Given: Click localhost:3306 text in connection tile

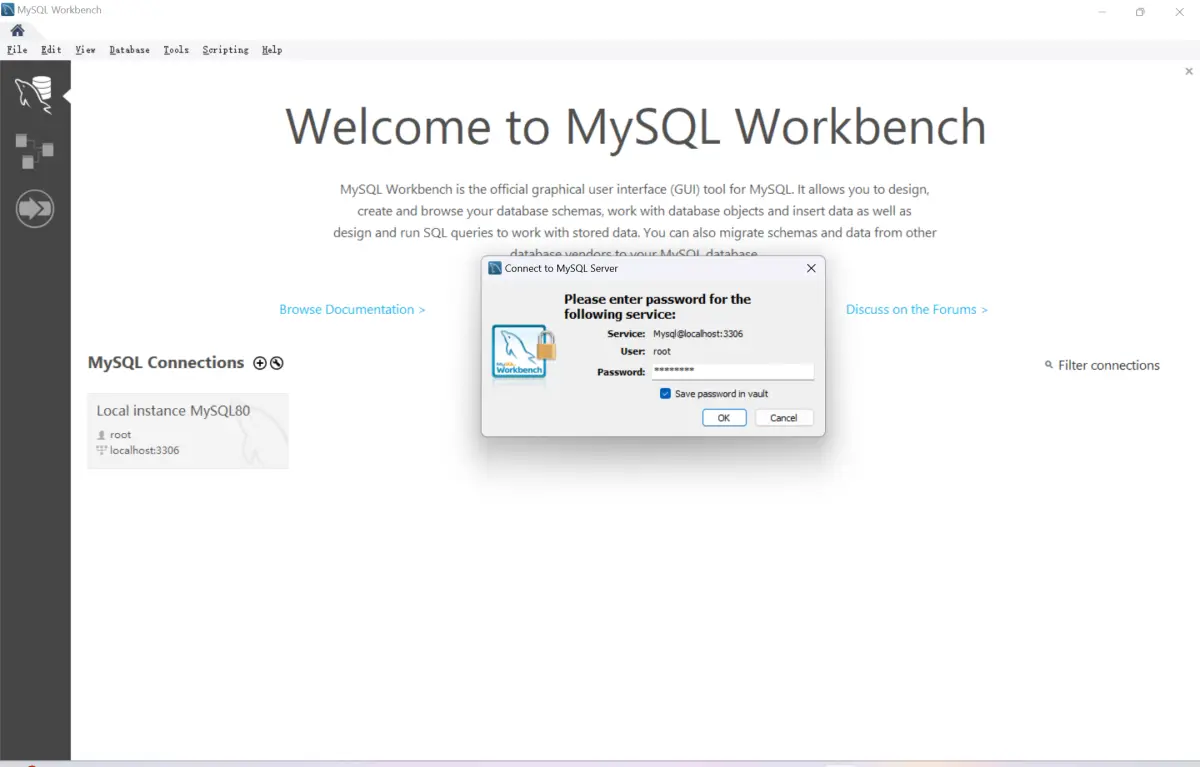Looking at the screenshot, I should pyautogui.click(x=144, y=451).
